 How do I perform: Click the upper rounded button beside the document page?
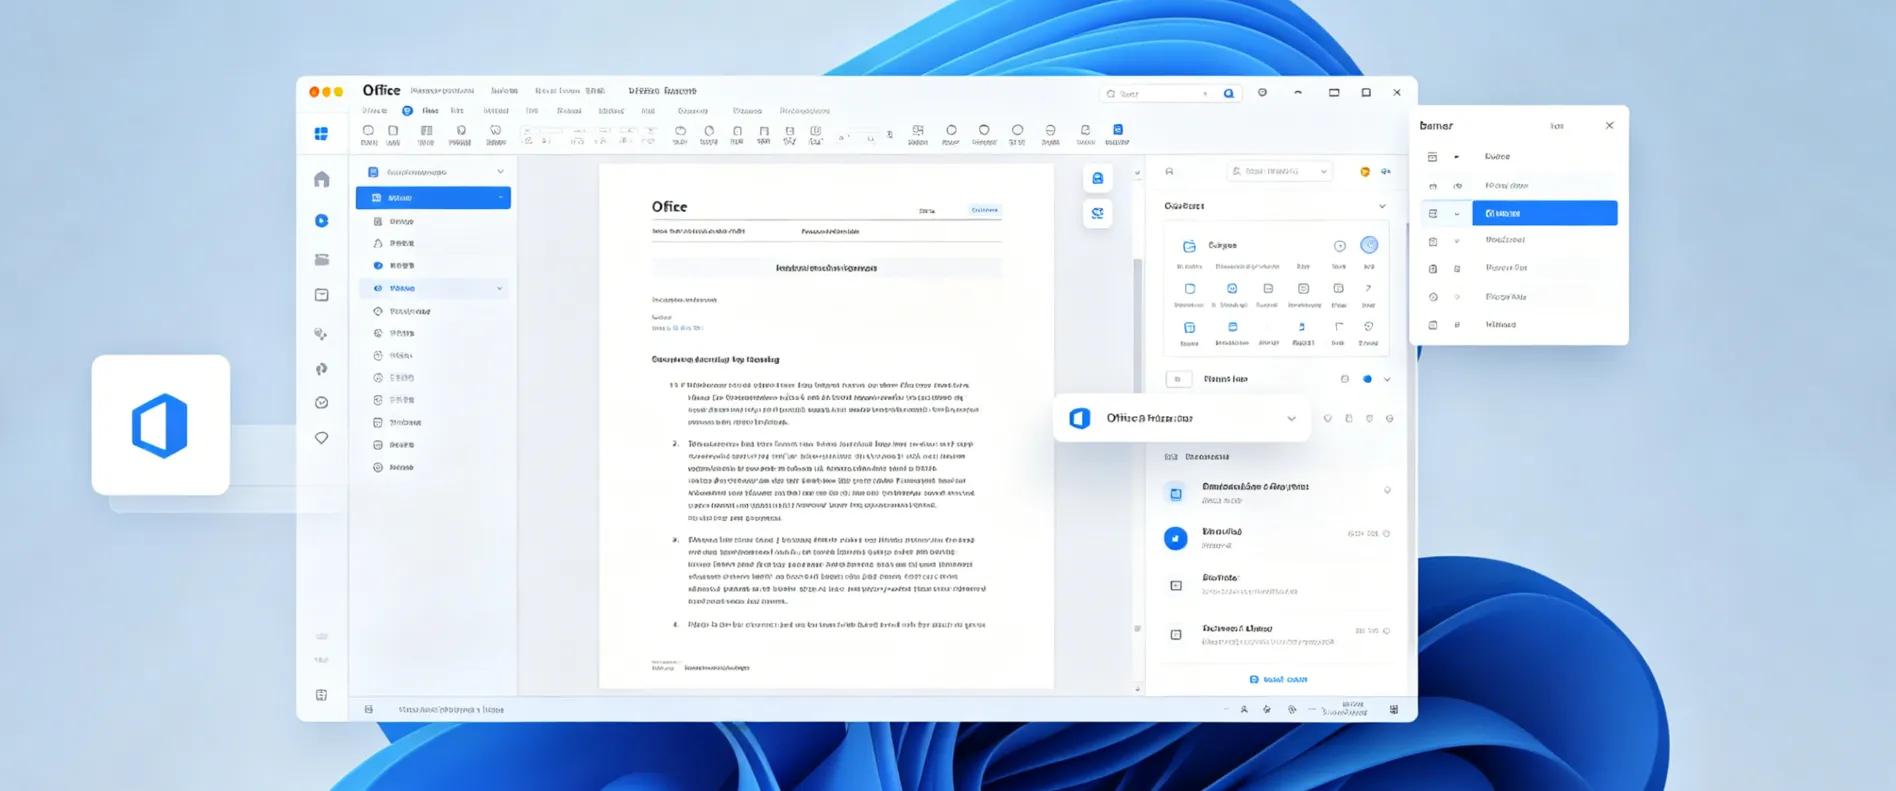1097,178
